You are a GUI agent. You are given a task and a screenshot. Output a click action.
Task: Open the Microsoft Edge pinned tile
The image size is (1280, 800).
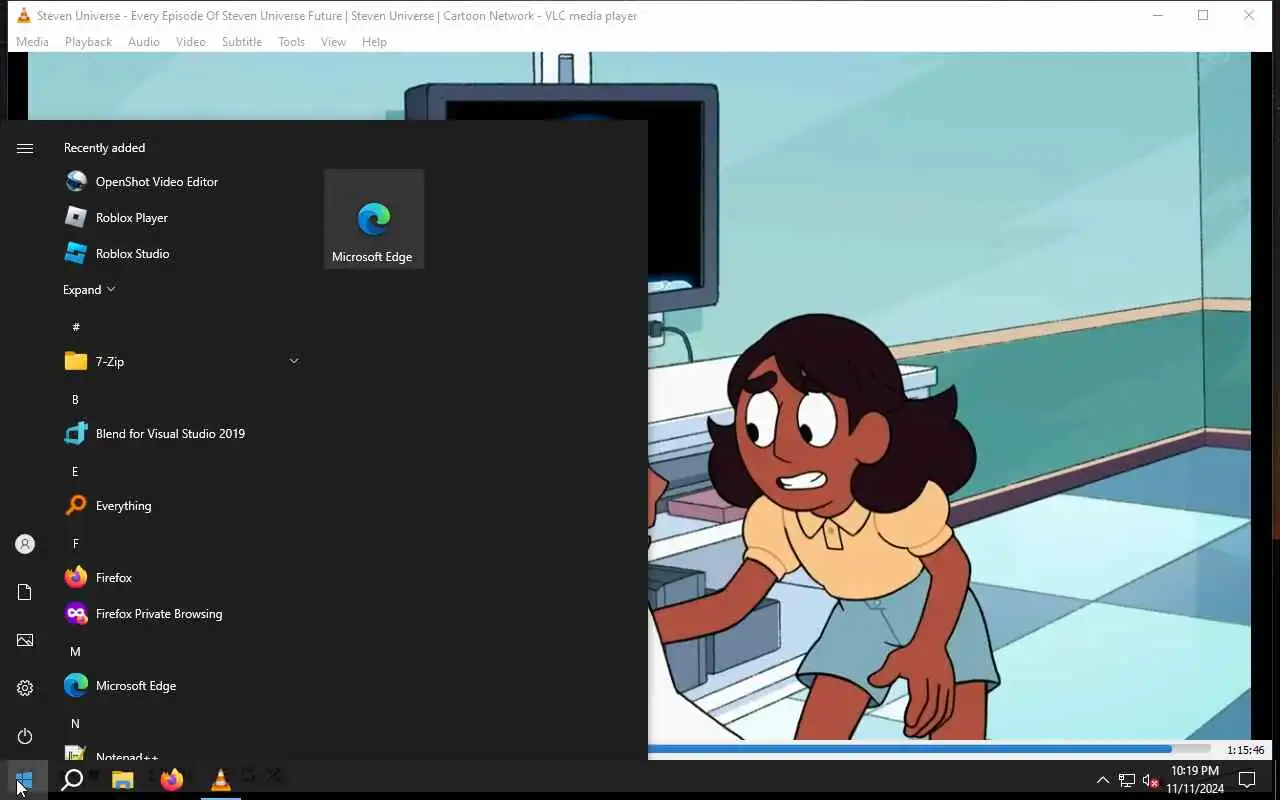[374, 219]
